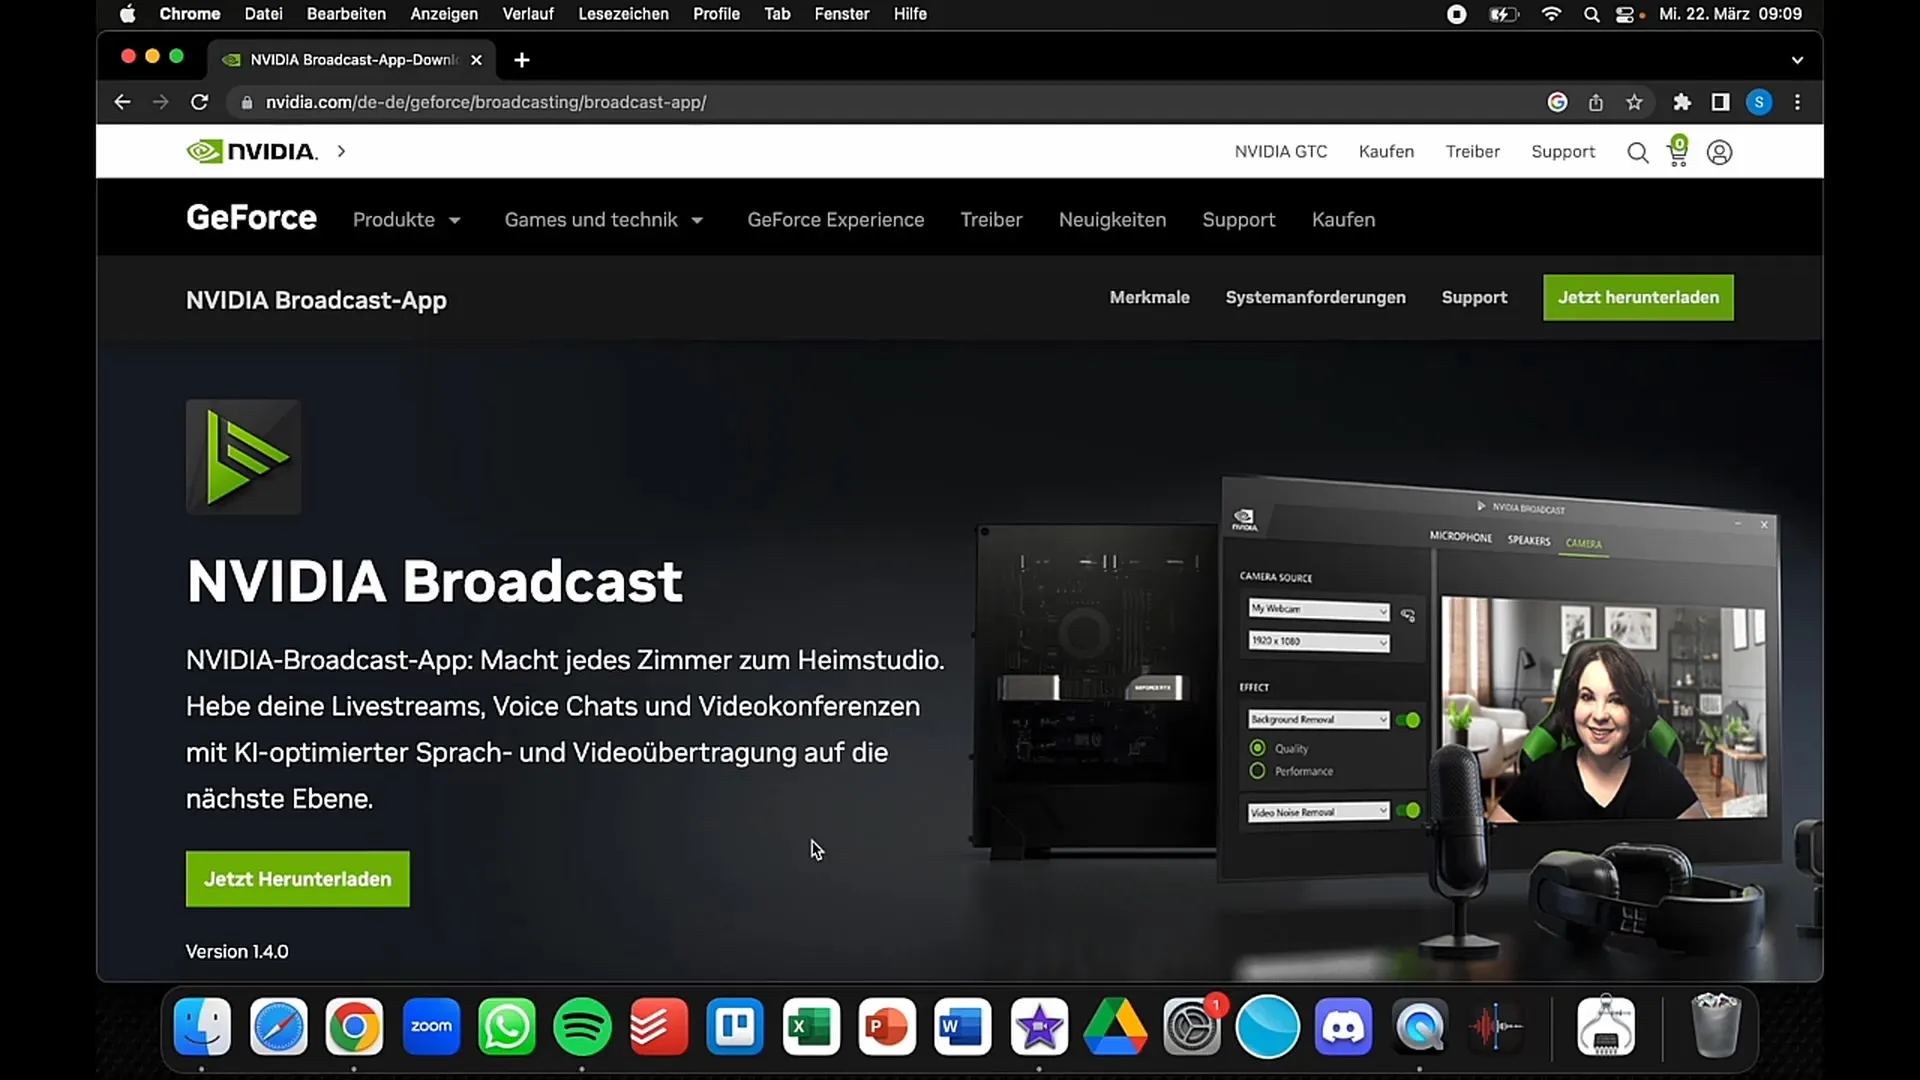Image resolution: width=1920 pixels, height=1080 pixels.
Task: Jump to the Systemanforderungen section
Action: coord(1315,298)
